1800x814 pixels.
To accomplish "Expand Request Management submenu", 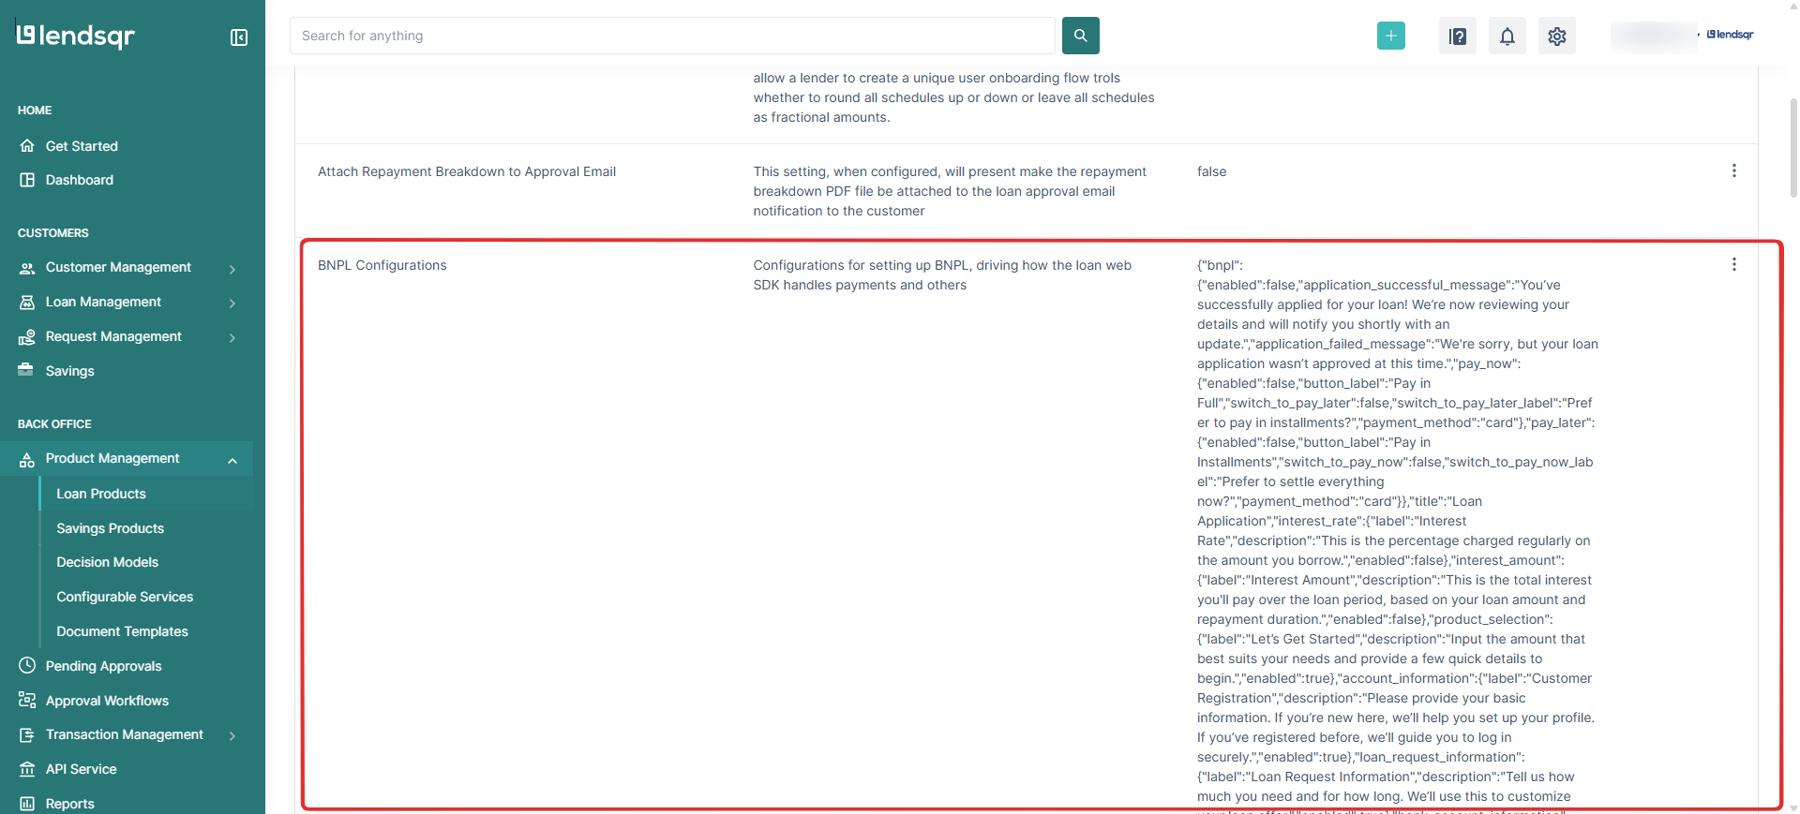I will pos(232,337).
